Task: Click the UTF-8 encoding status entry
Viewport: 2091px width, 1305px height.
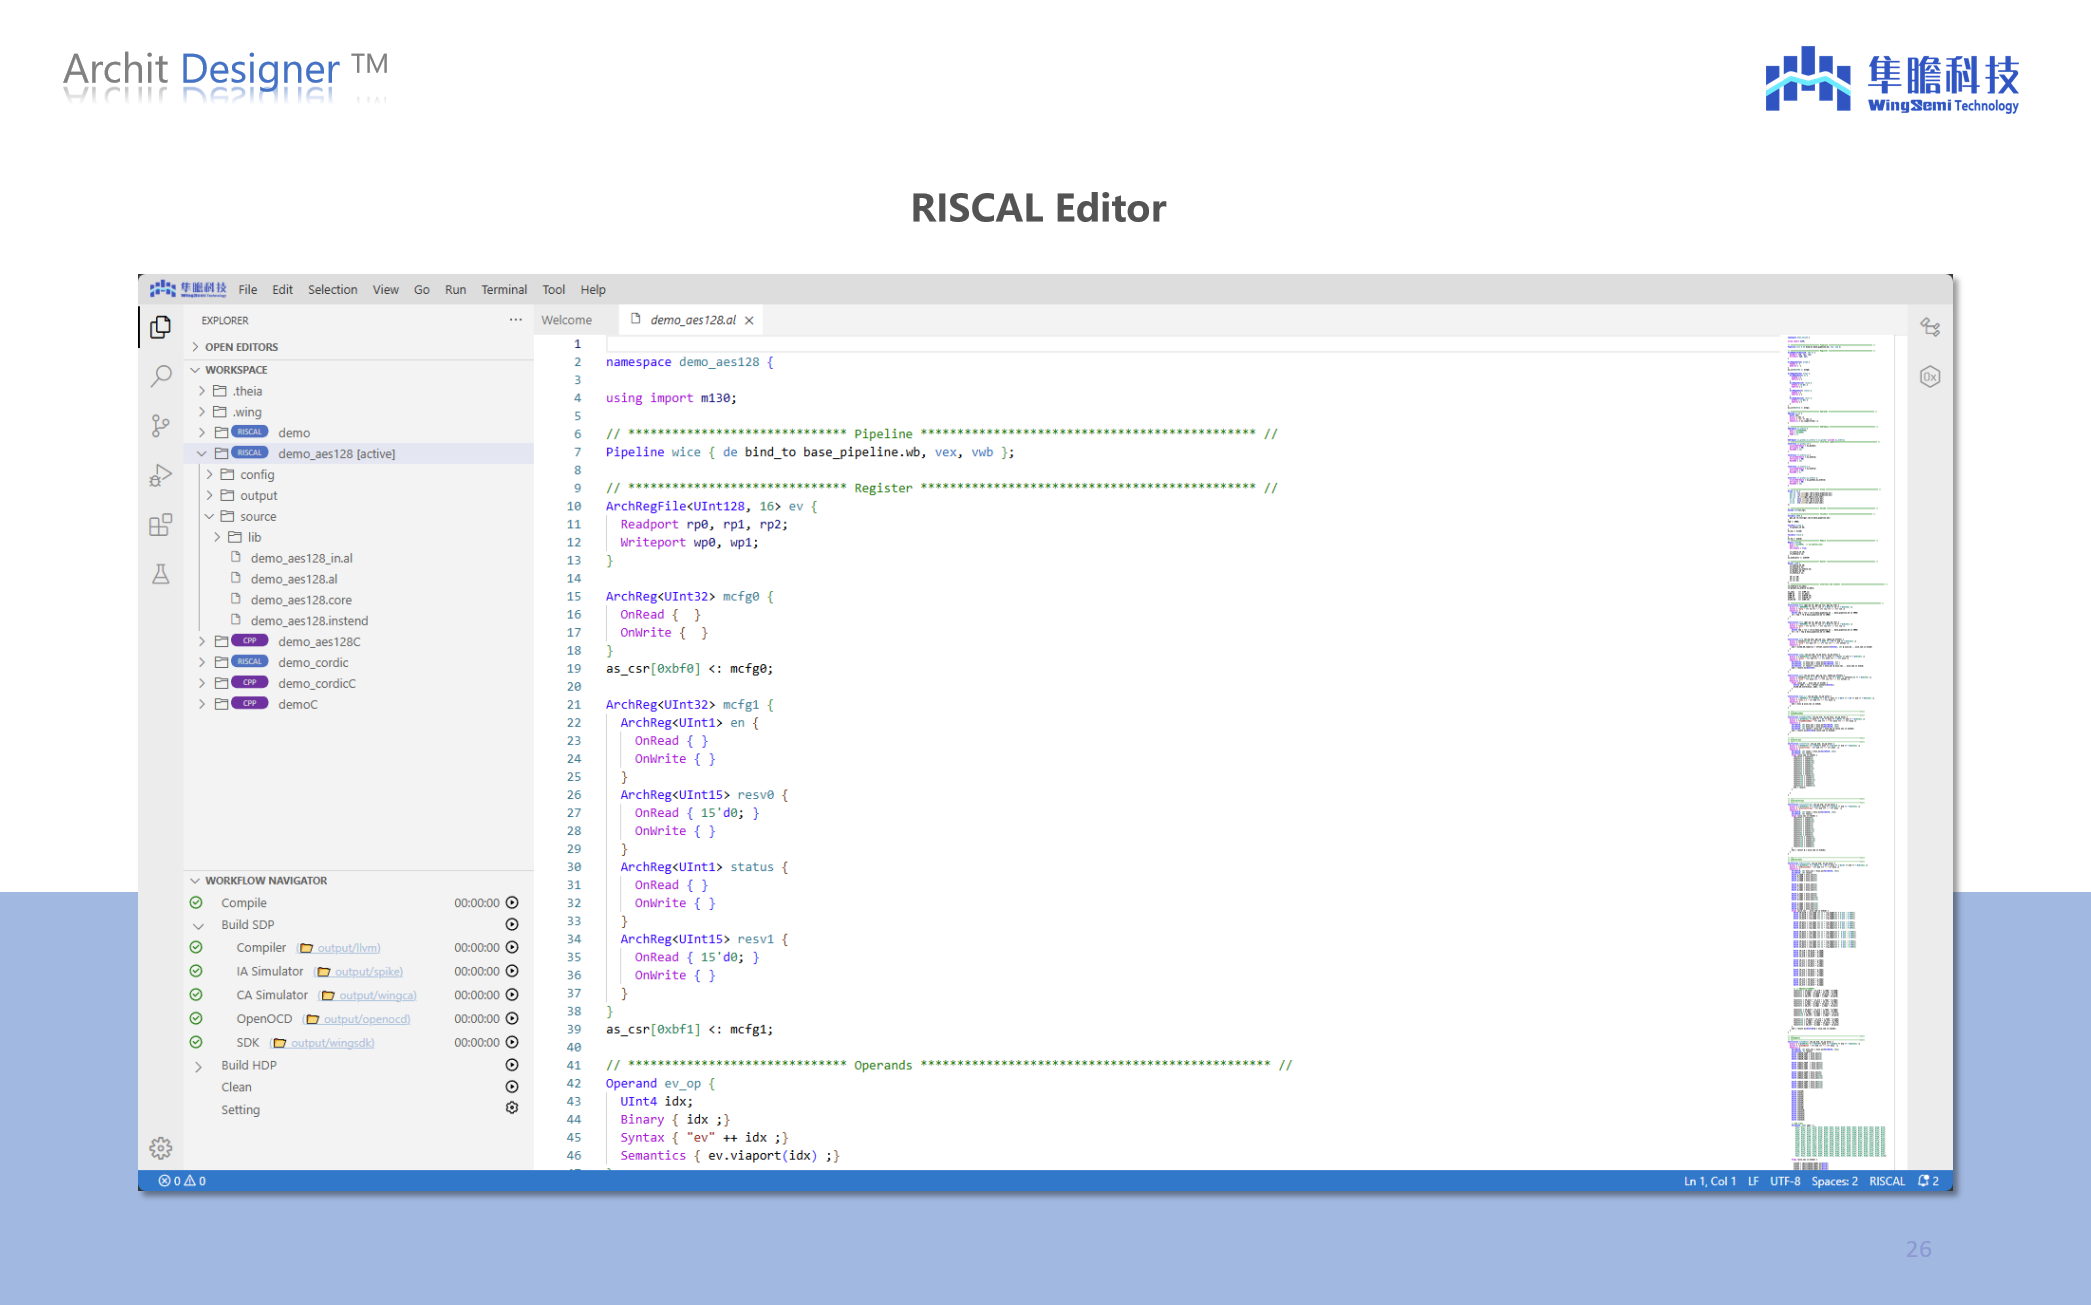Action: [1785, 1181]
